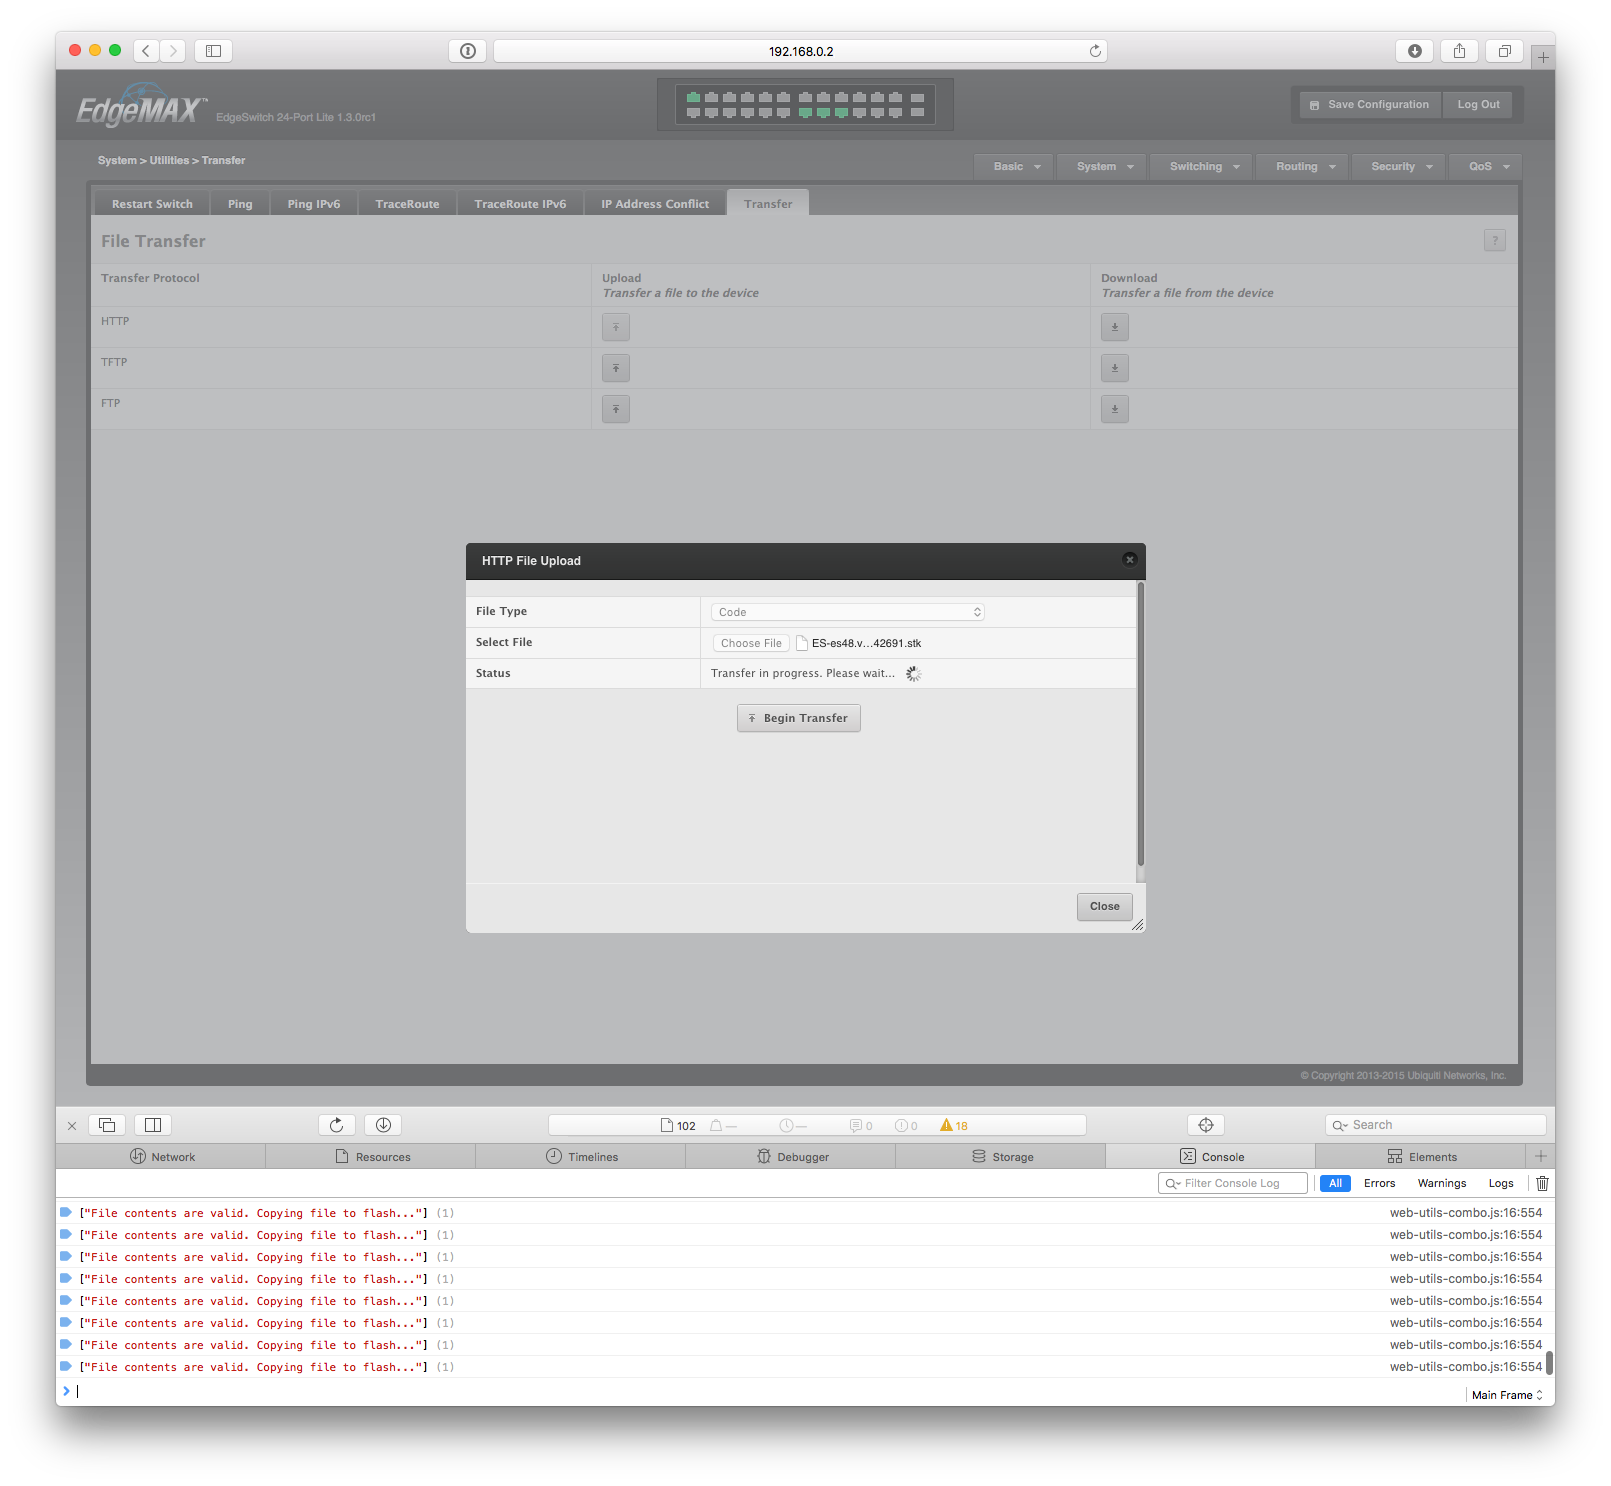The width and height of the screenshot is (1611, 1486).
Task: Filter console to Errors only
Action: point(1379,1183)
